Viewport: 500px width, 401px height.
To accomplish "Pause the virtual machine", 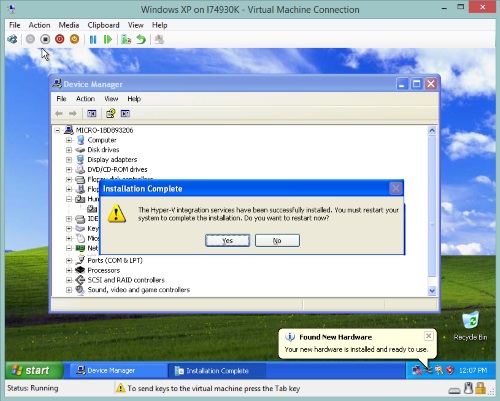I will point(93,40).
